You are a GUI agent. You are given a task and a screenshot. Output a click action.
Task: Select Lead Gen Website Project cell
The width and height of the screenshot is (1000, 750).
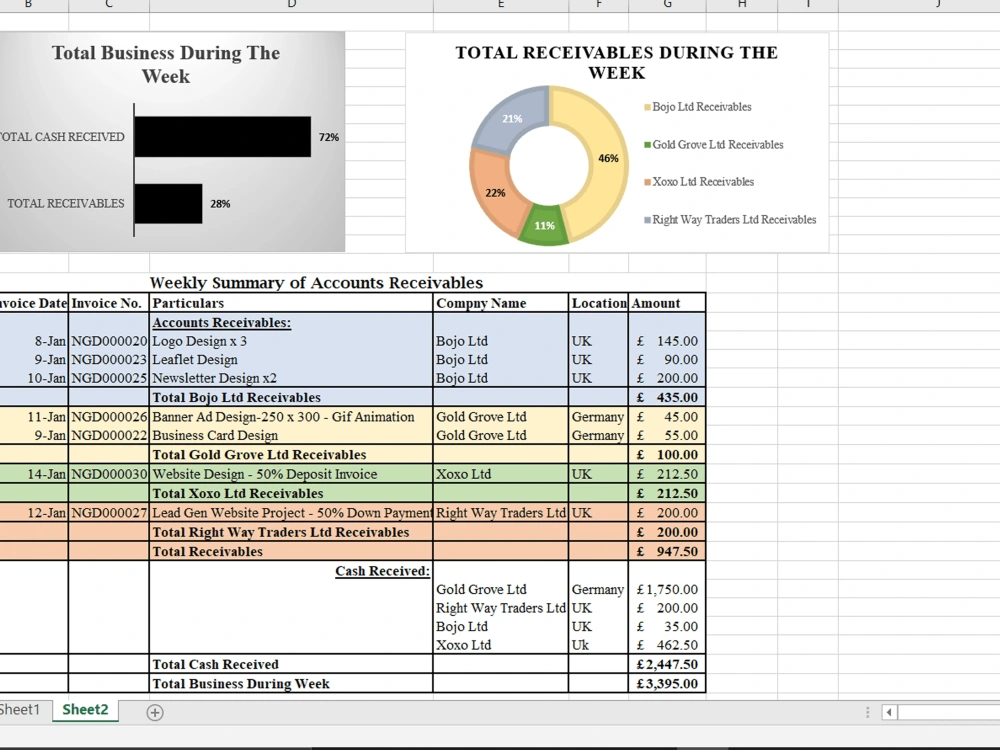click(x=291, y=513)
